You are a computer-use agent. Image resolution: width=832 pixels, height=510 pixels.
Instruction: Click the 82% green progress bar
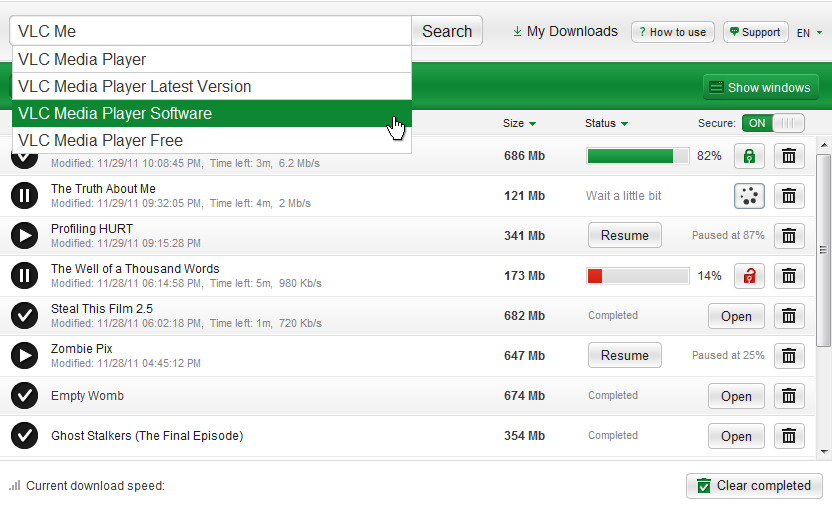[638, 156]
